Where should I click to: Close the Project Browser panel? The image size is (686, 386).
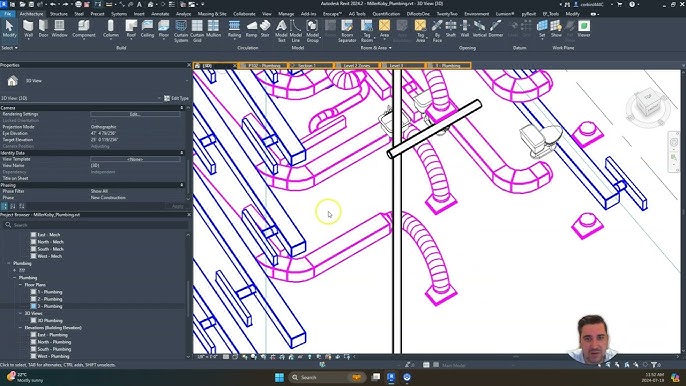click(189, 215)
